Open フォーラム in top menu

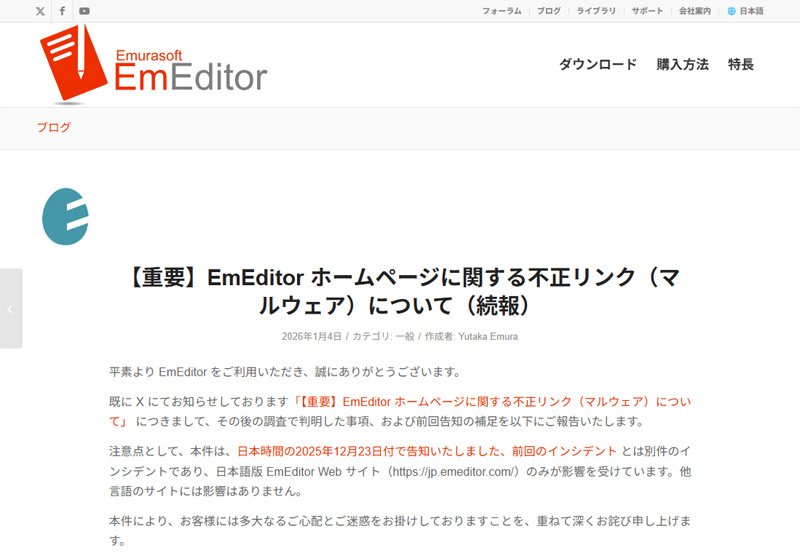(502, 11)
